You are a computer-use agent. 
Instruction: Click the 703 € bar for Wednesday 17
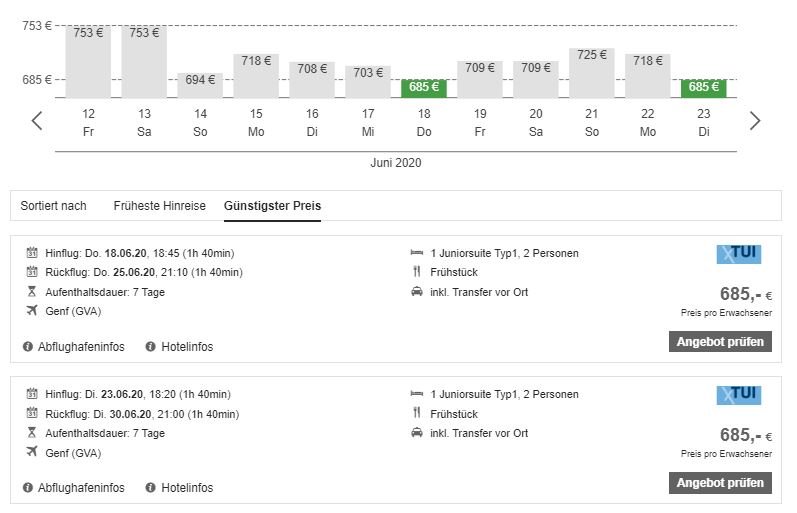pyautogui.click(x=368, y=81)
